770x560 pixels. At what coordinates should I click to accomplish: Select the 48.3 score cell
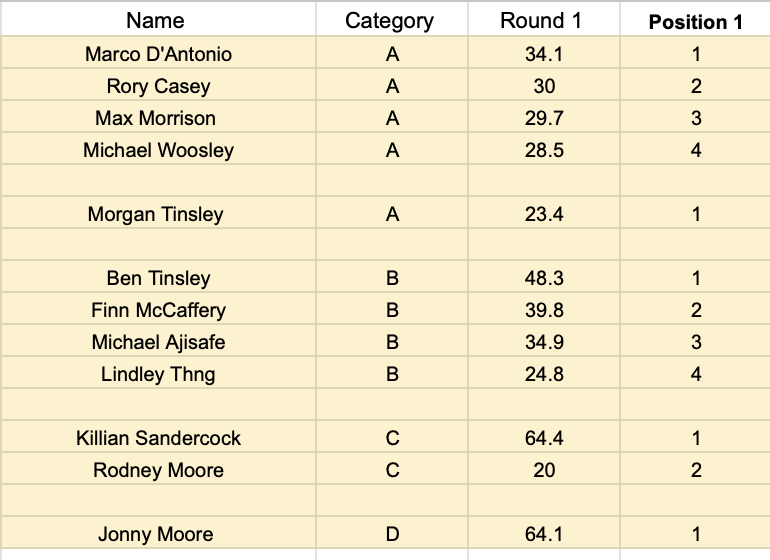pos(544,277)
